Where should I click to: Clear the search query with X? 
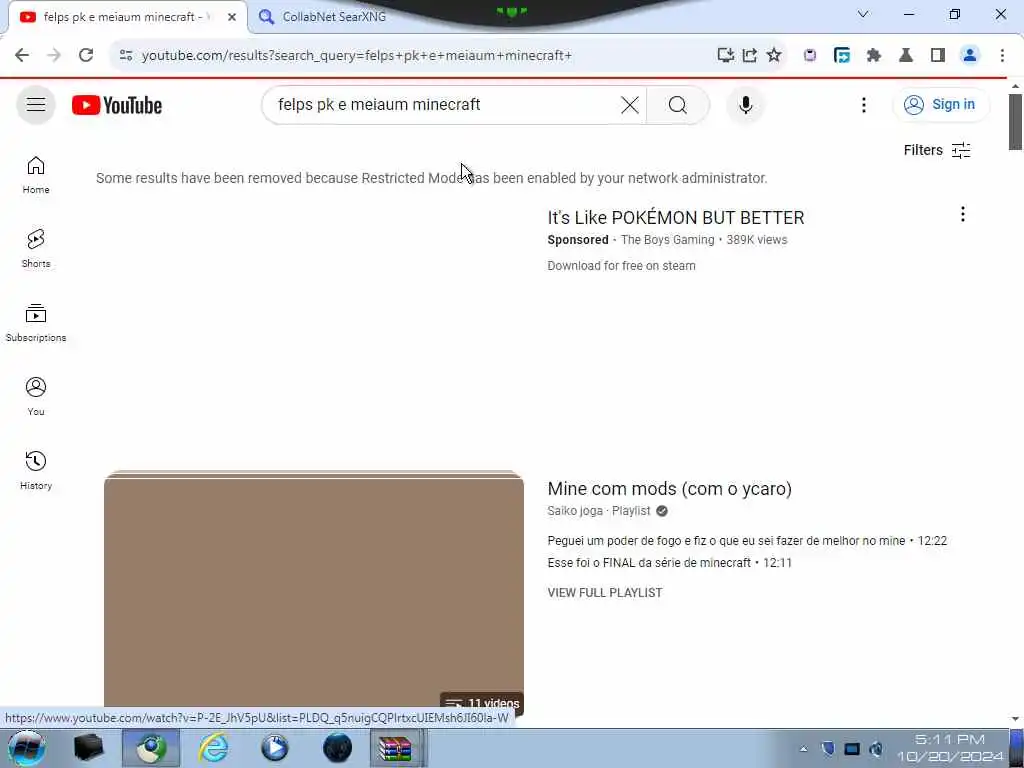coord(630,105)
